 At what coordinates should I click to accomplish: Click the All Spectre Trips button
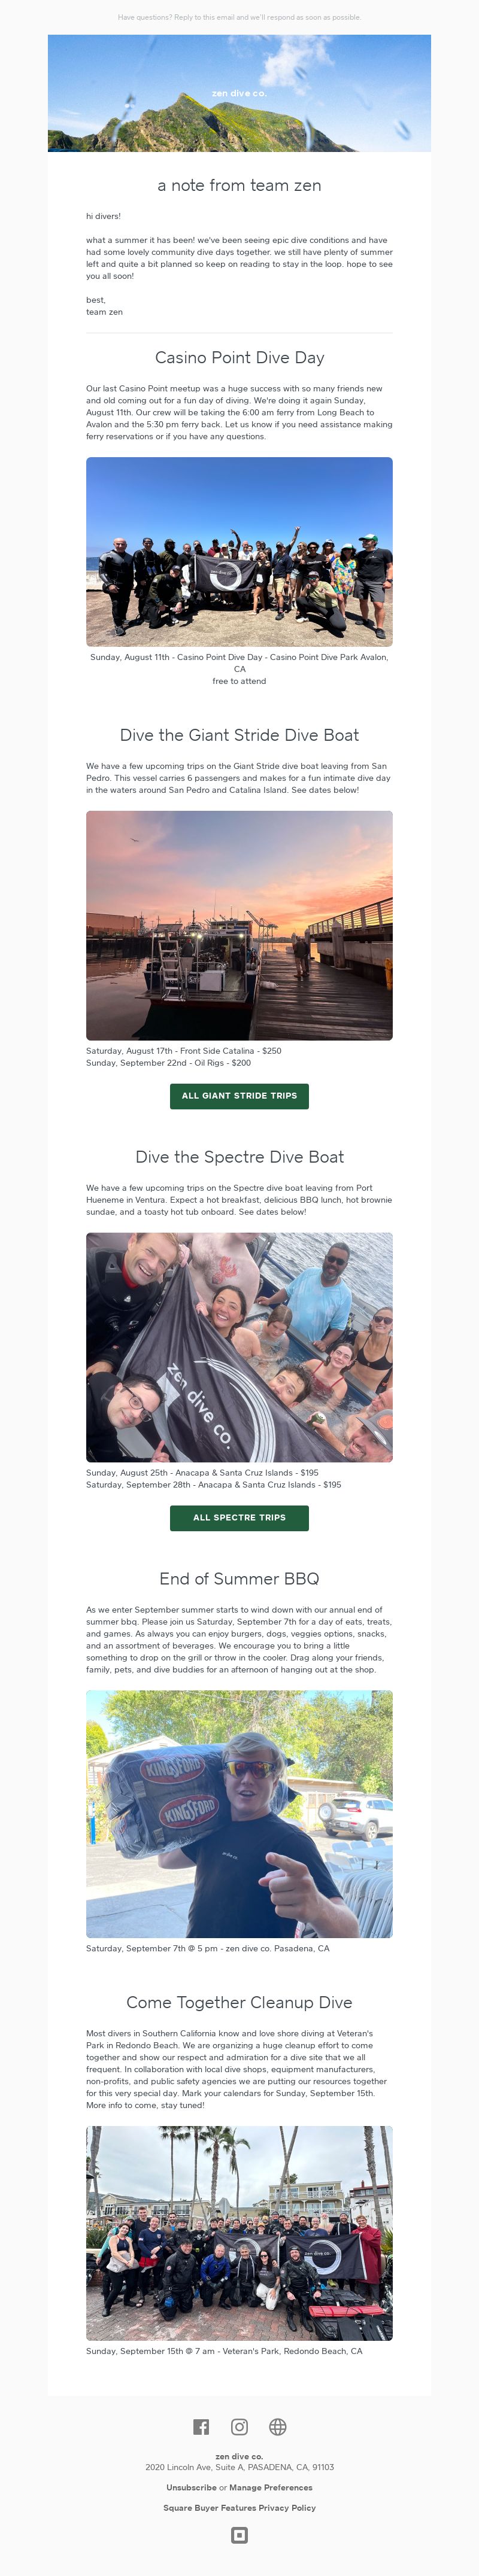239,1518
